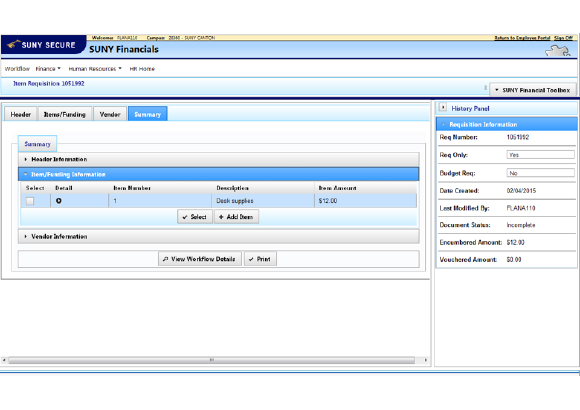Click the Req Only field showing Yes
The image size is (580, 410).
(x=540, y=155)
